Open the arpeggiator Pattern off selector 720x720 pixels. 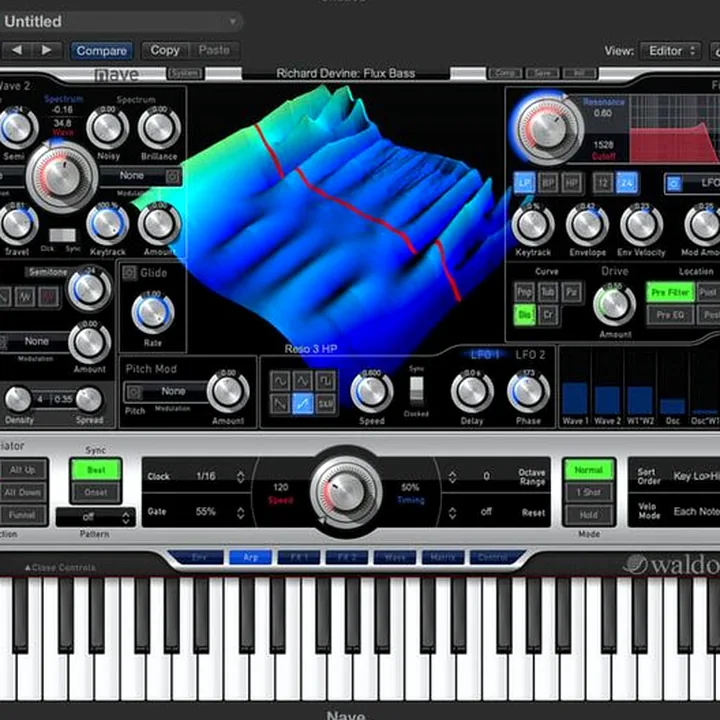click(x=96, y=517)
